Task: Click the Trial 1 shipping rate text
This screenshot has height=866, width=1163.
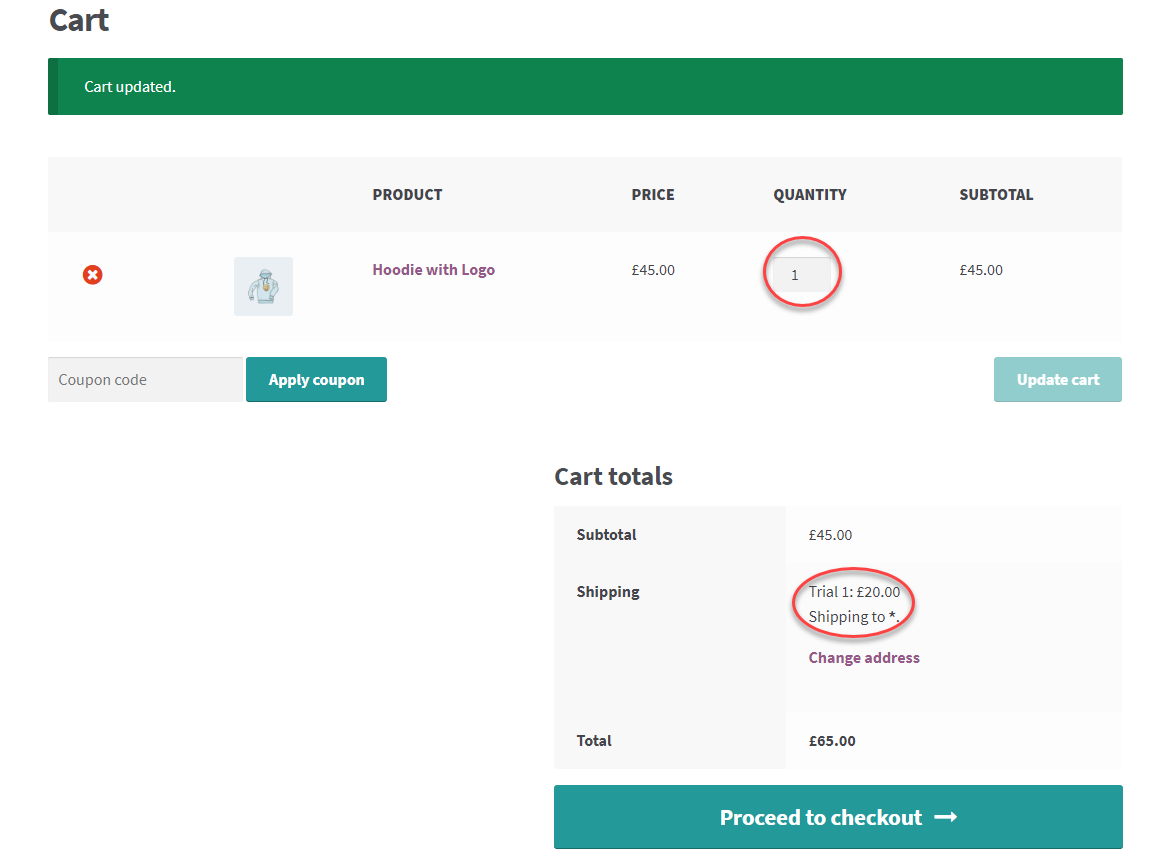Action: [853, 591]
